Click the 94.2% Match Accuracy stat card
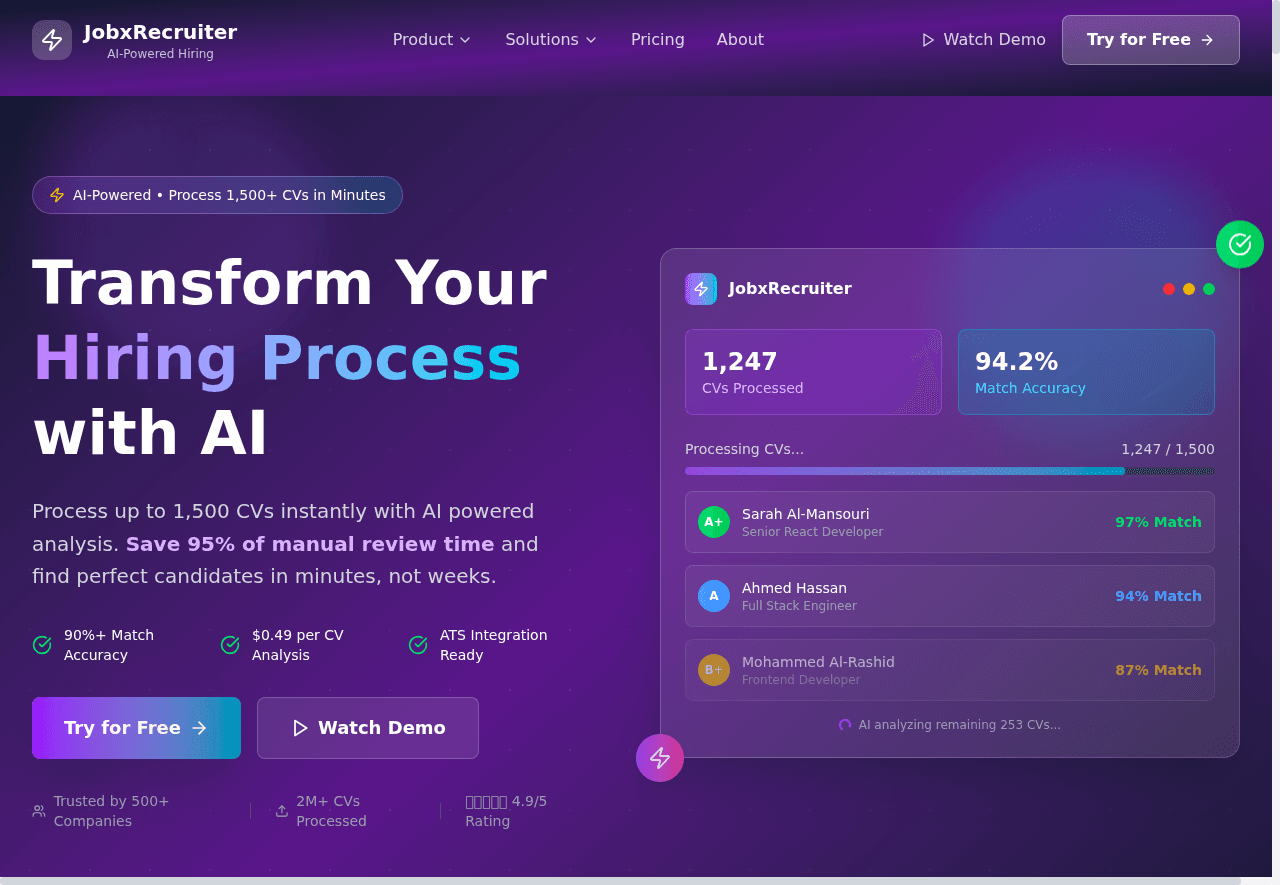This screenshot has width=1280, height=885. [1086, 372]
